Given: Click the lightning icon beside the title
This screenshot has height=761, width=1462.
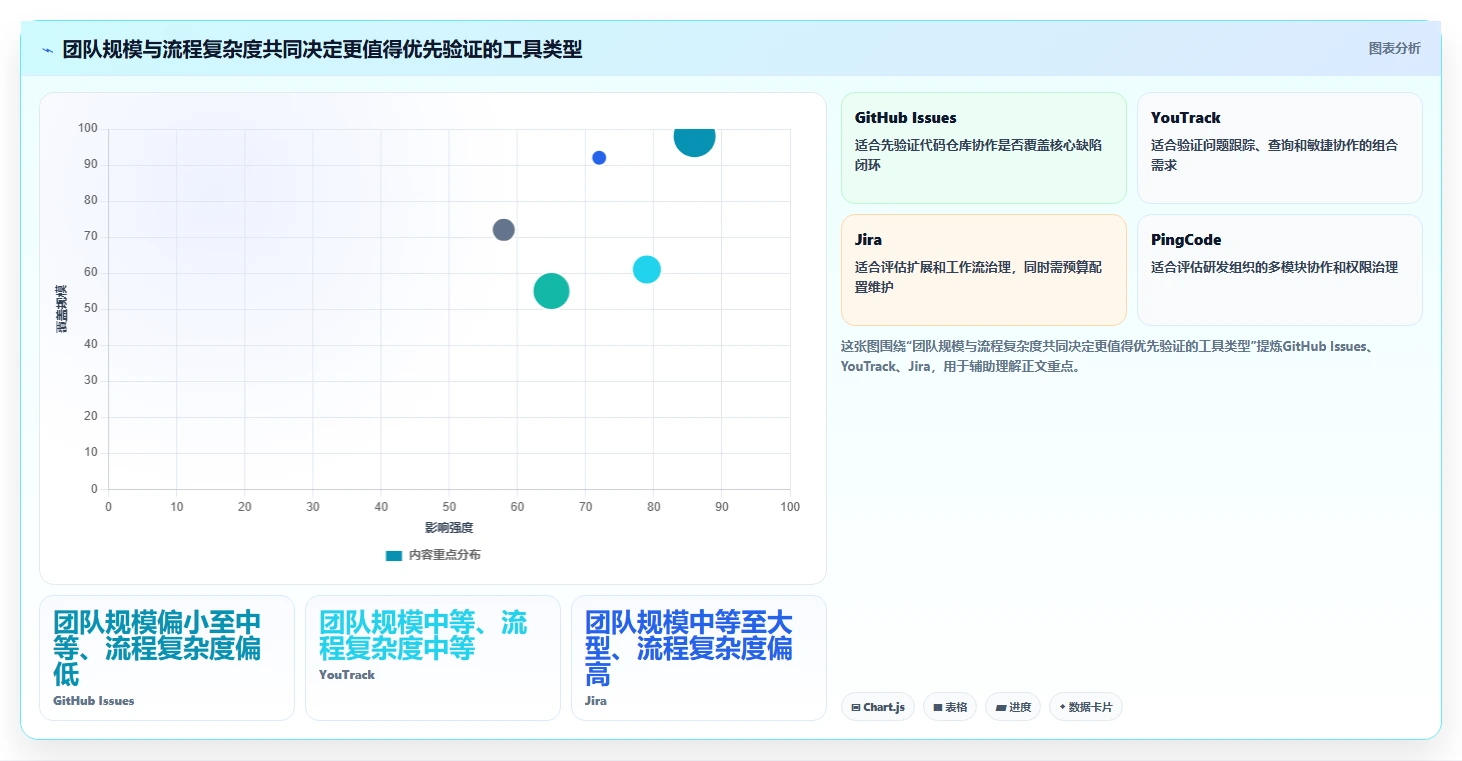Looking at the screenshot, I should pos(48,50).
